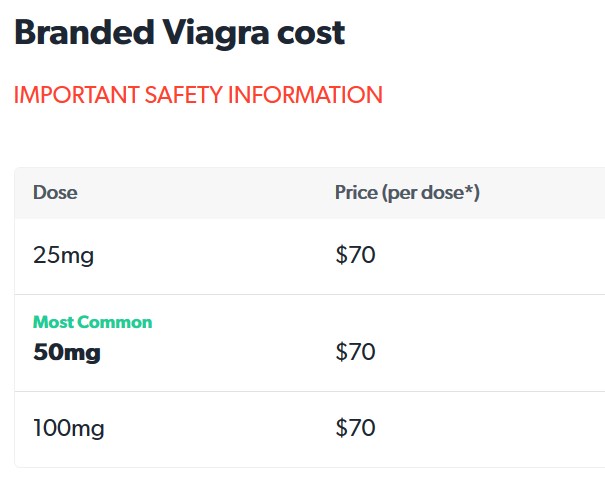The width and height of the screenshot is (605, 485).
Task: Click the word IMPORTANT in the red link
Action: coord(76,95)
